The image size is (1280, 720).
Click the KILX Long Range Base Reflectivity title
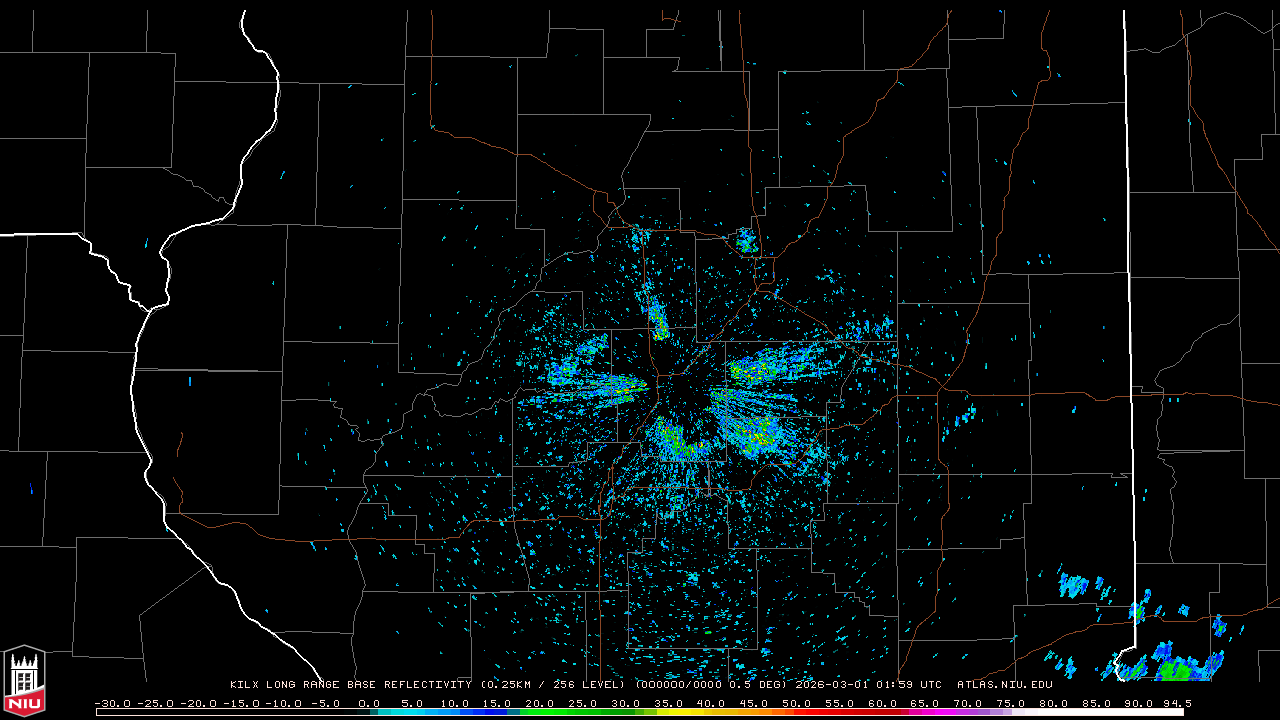(x=350, y=685)
